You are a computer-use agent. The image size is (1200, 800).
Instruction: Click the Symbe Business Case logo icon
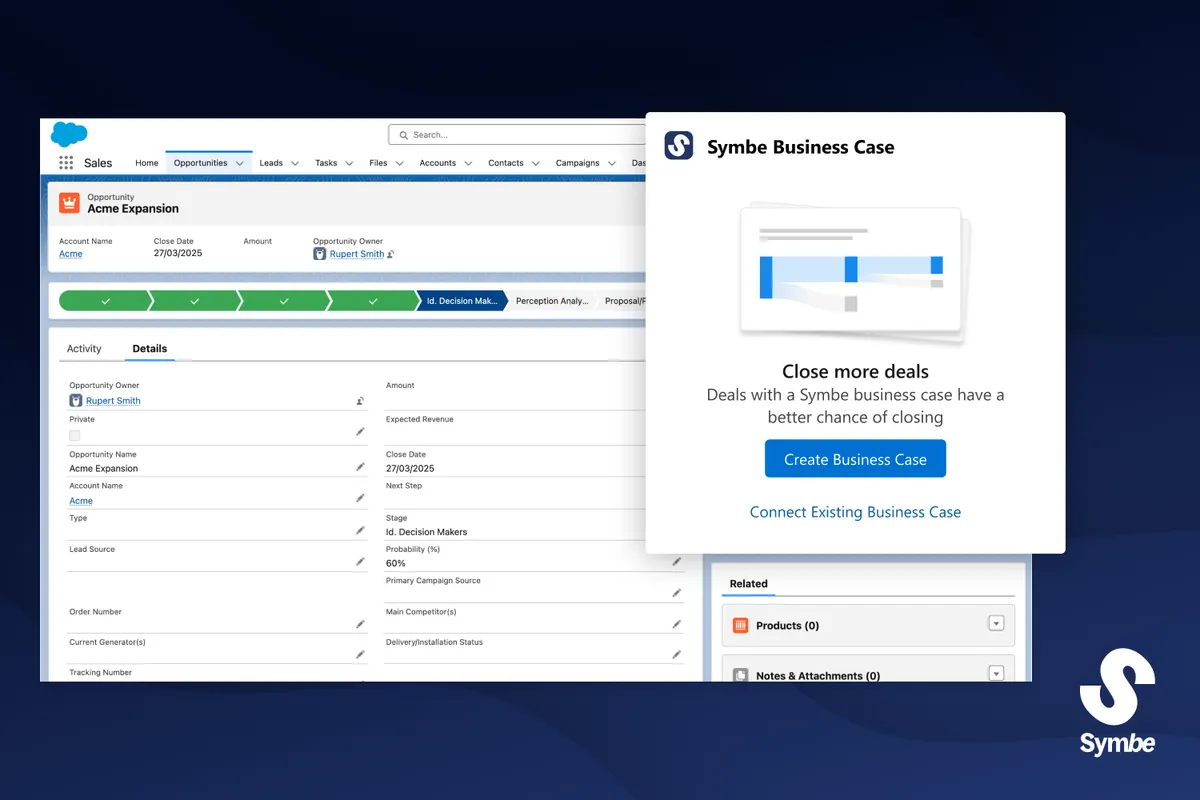click(x=679, y=146)
